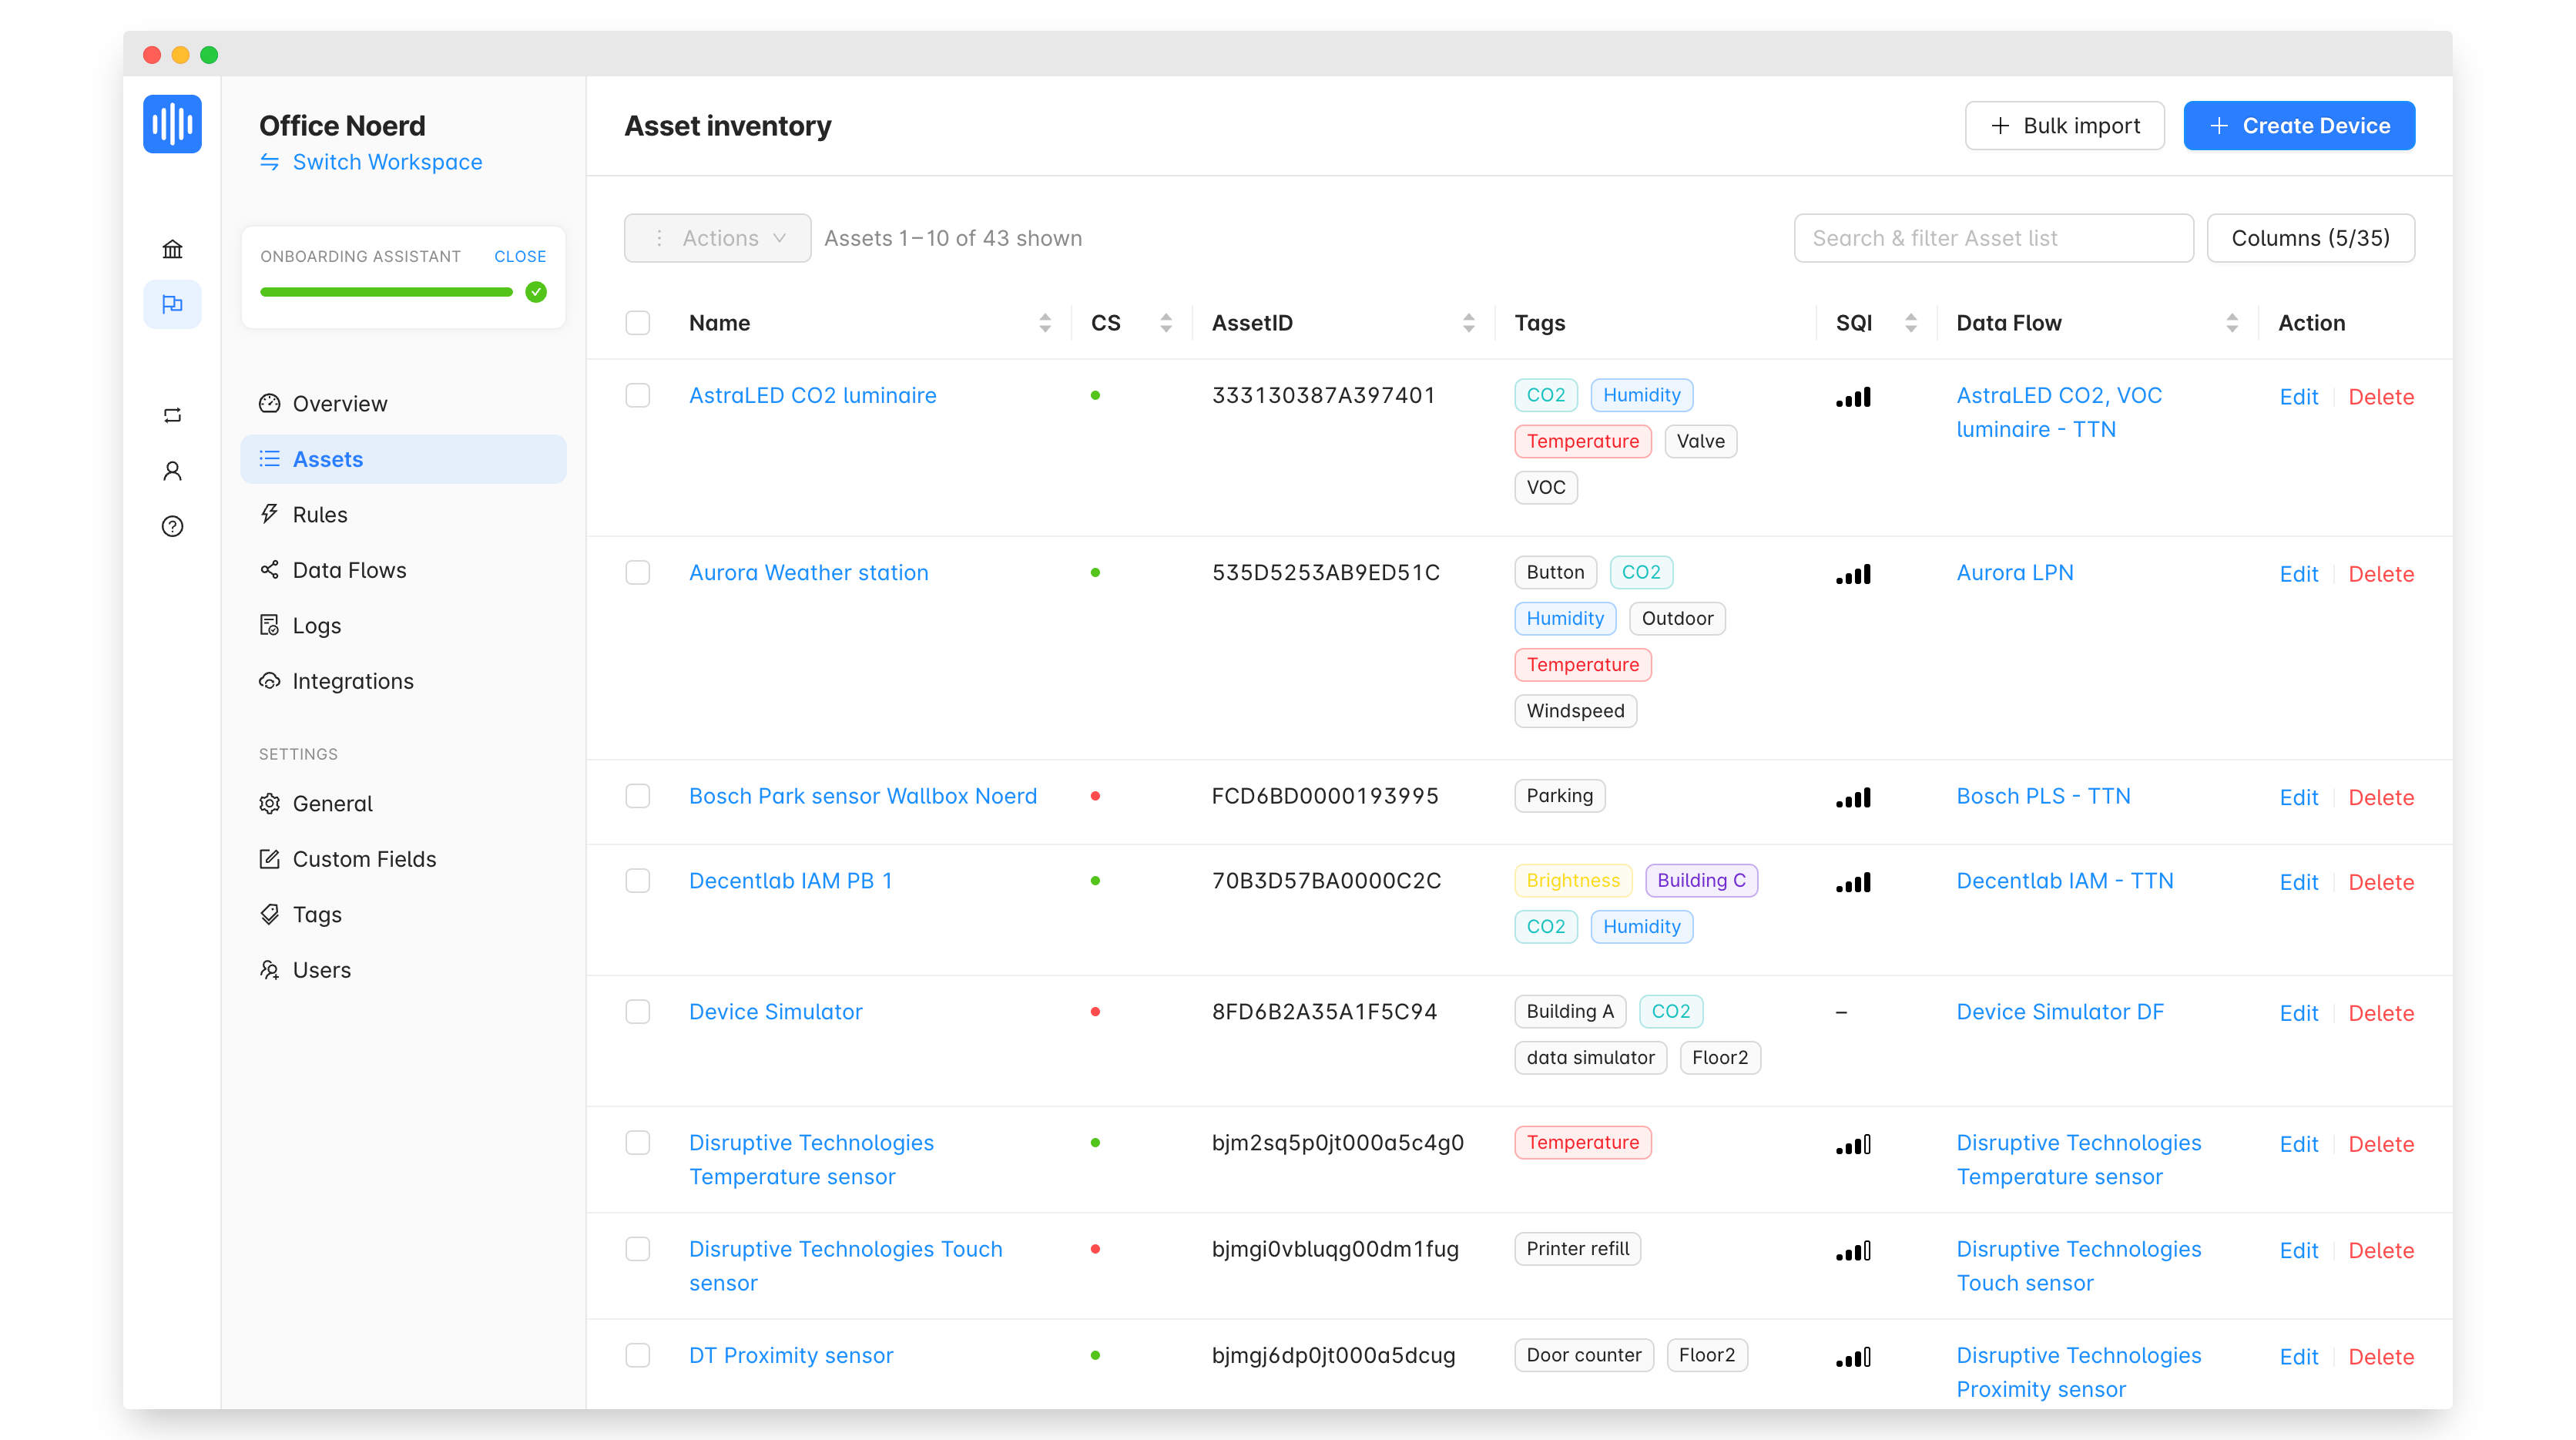This screenshot has width=2576, height=1440.
Task: Check the DT Proximity sensor row checkbox
Action: pyautogui.click(x=638, y=1355)
